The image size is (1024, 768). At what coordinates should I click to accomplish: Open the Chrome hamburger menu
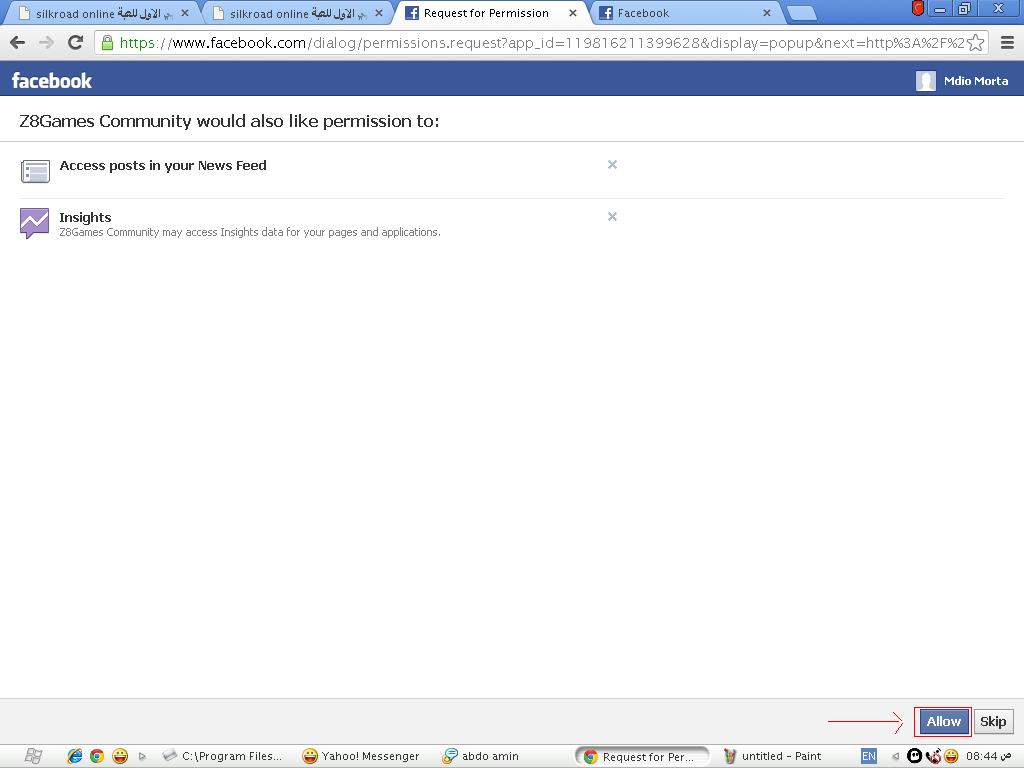[1008, 43]
